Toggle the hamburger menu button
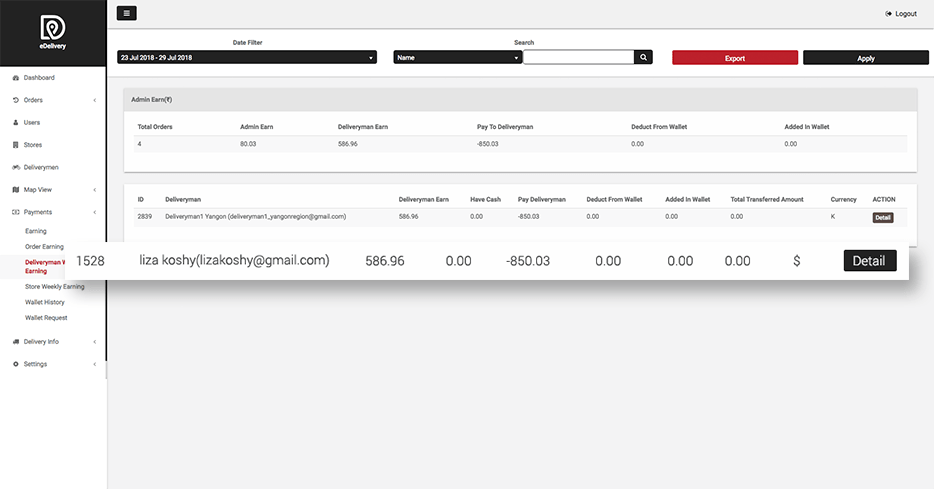Screen dimensions: 934x489 (126, 13)
